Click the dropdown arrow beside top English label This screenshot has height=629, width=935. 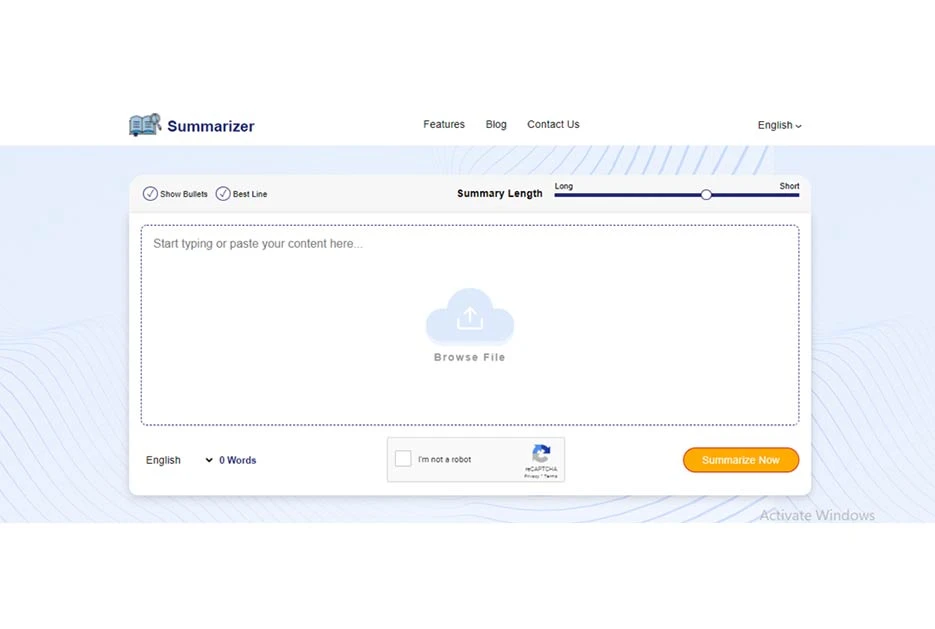(798, 125)
